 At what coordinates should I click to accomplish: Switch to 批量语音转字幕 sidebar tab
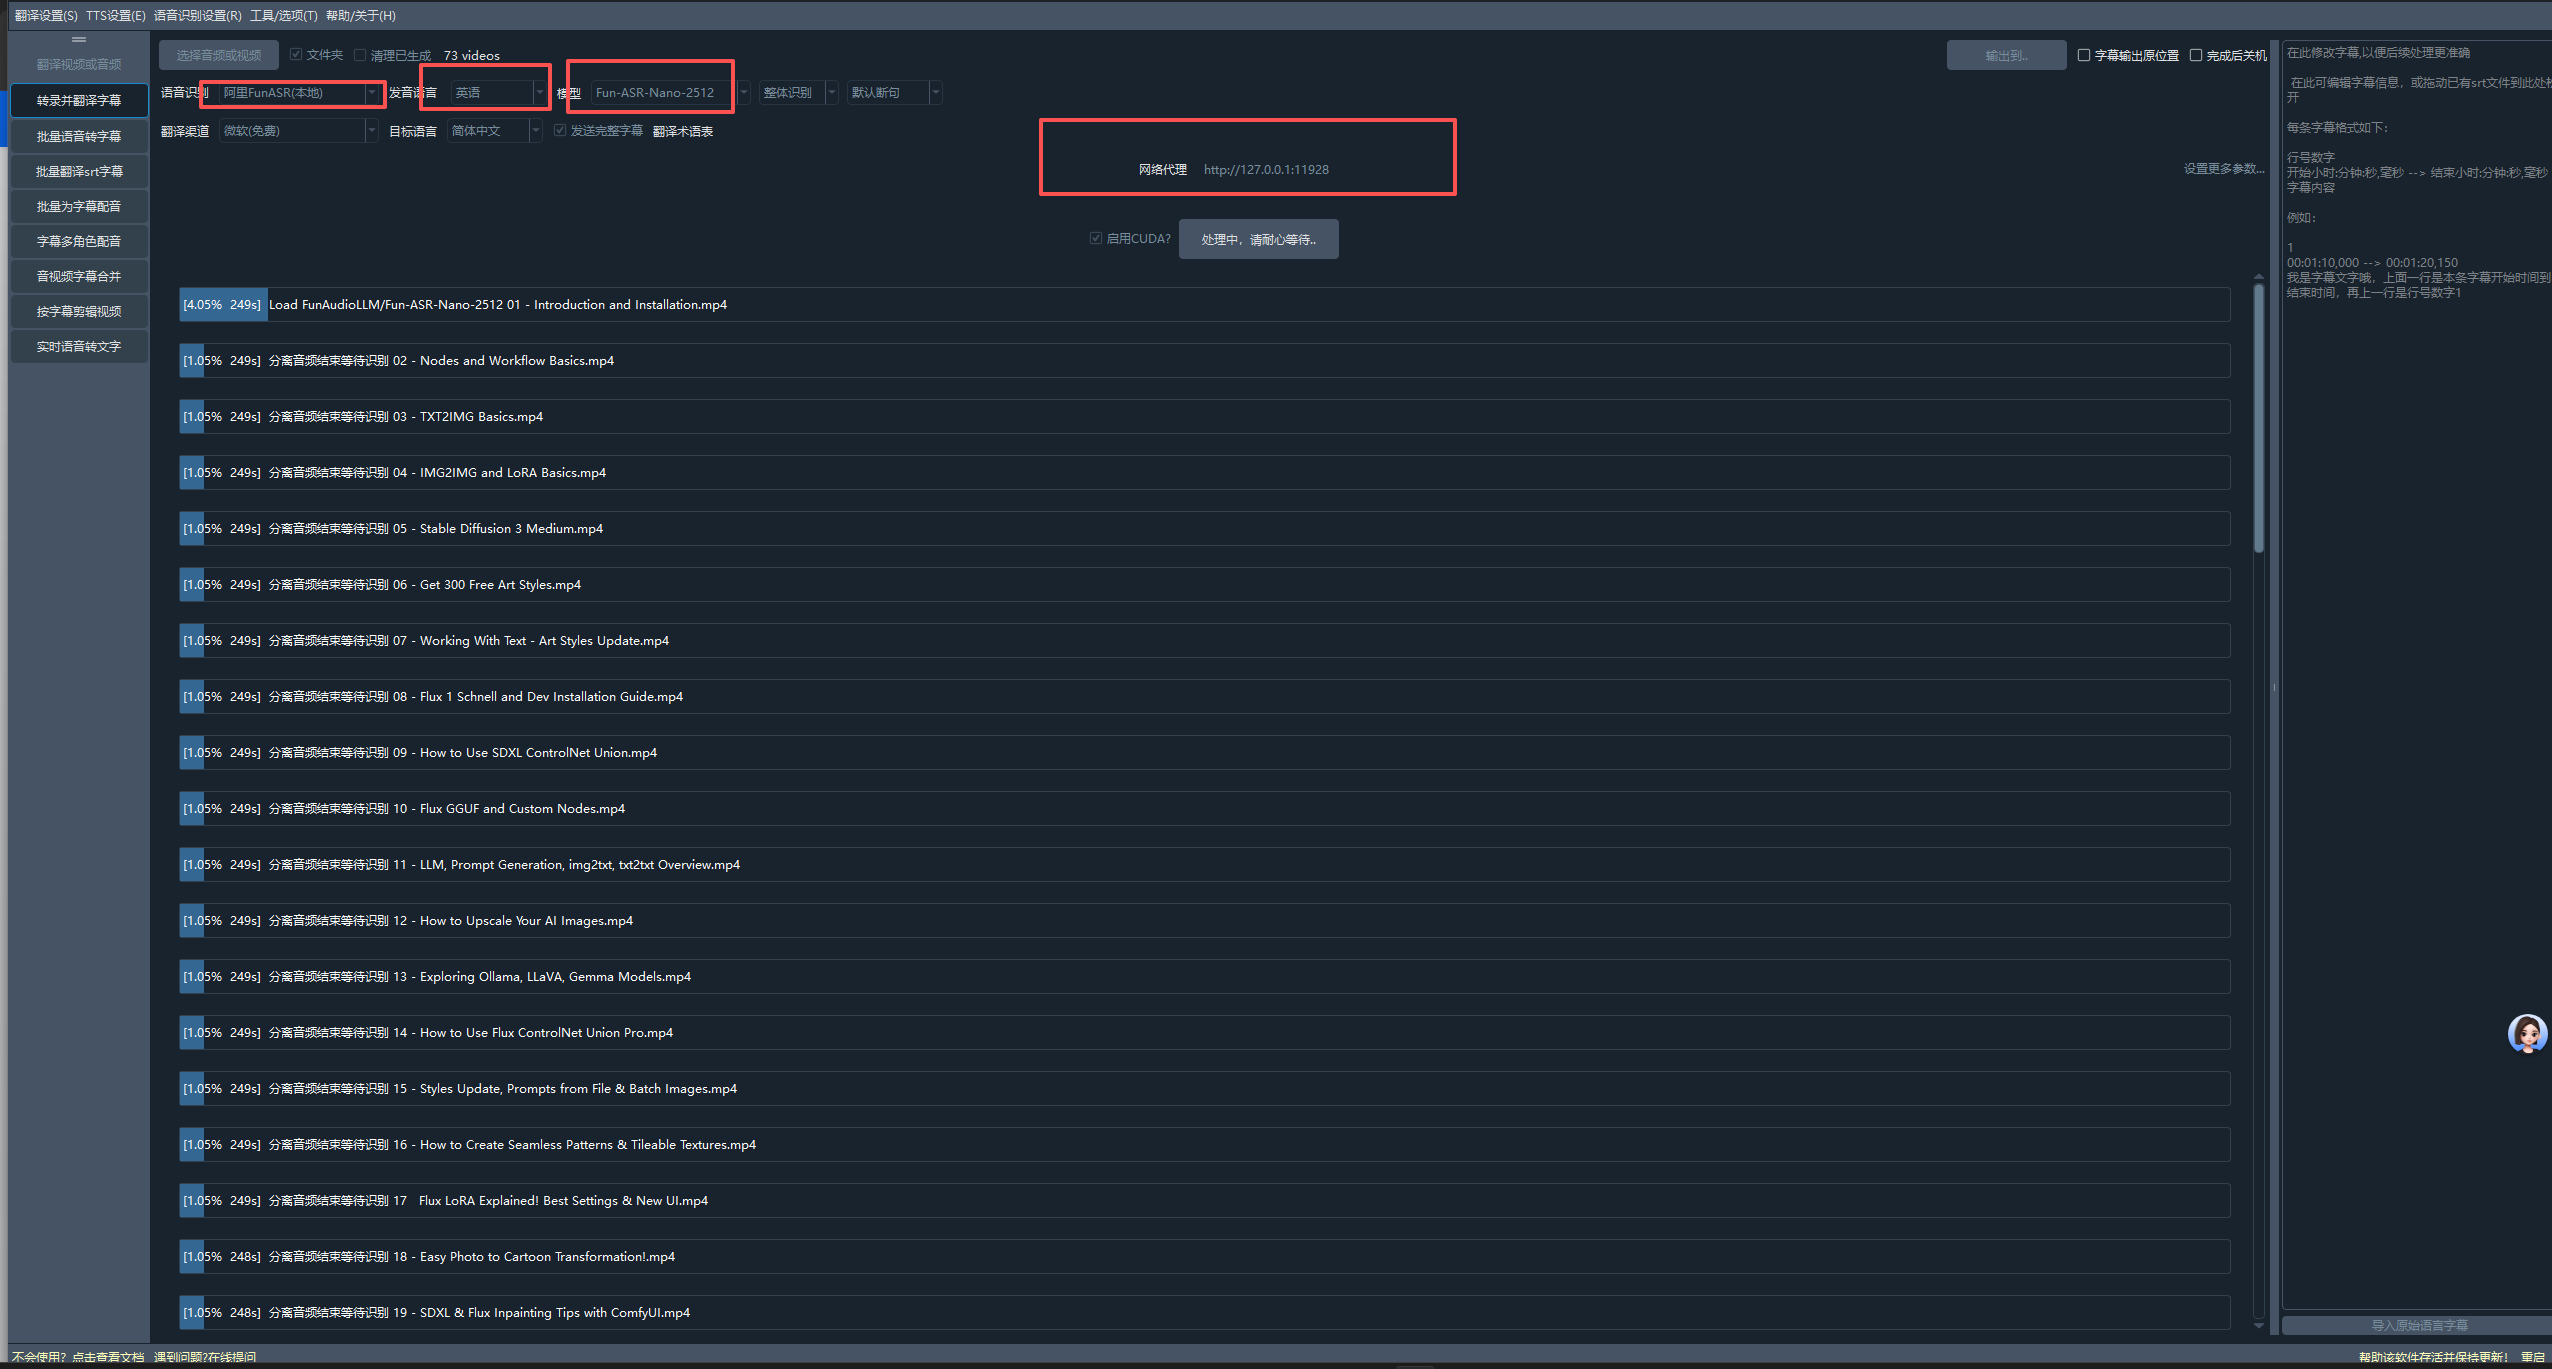tap(79, 136)
